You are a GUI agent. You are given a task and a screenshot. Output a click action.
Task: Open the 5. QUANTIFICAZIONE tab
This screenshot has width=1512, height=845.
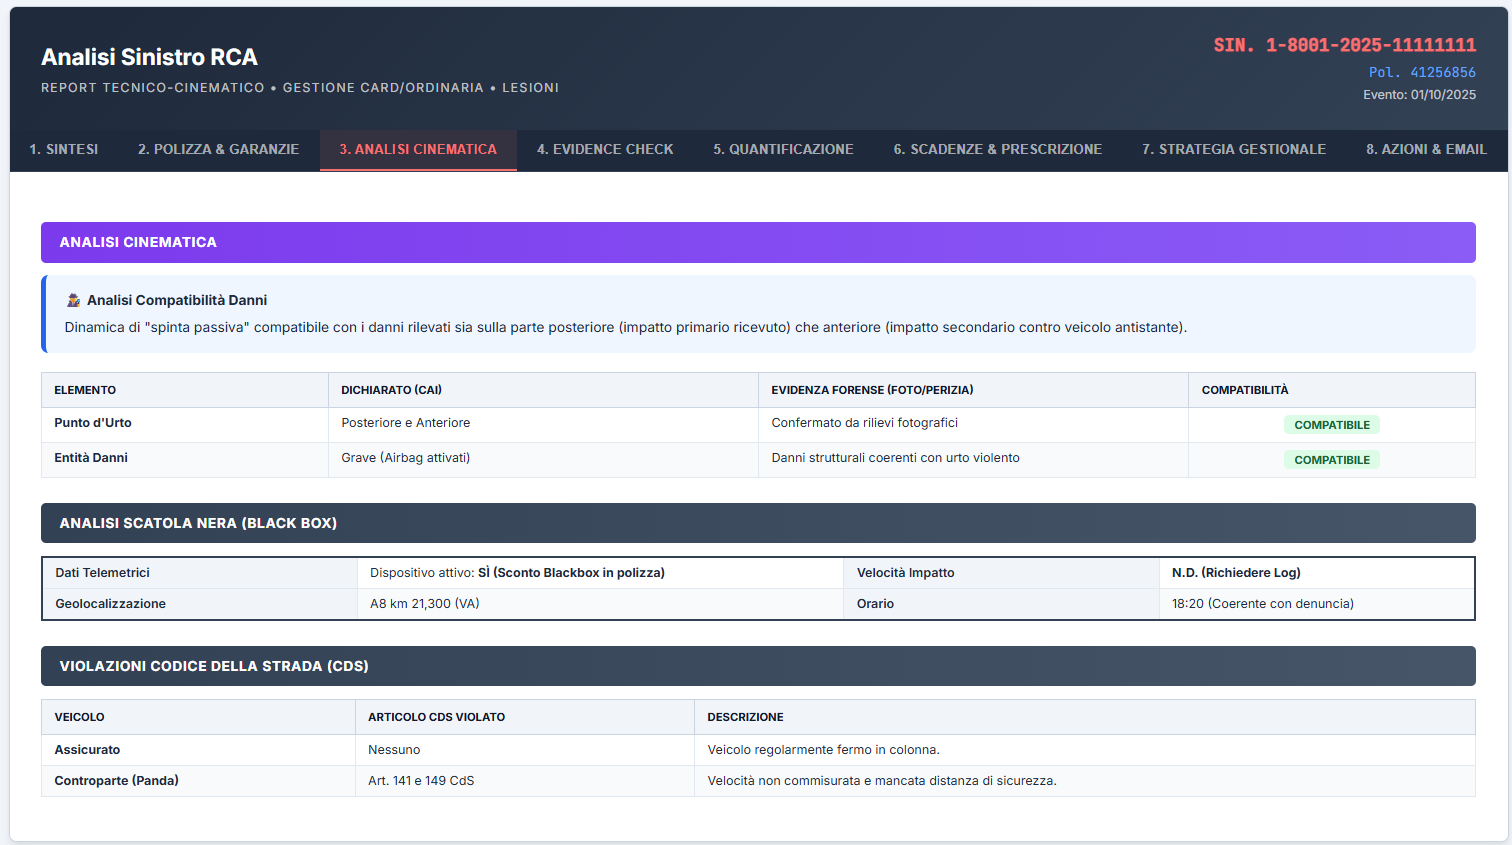click(x=783, y=149)
